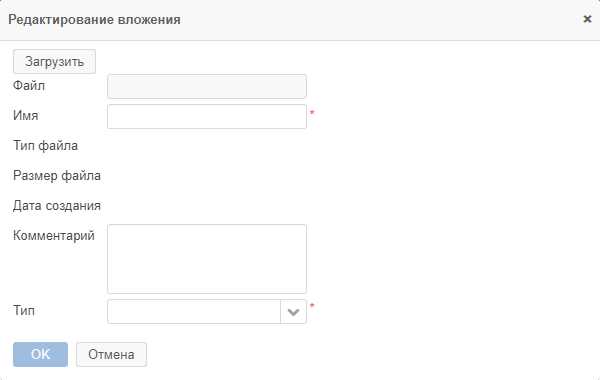Click inside the Комментарий text area

tap(207, 259)
